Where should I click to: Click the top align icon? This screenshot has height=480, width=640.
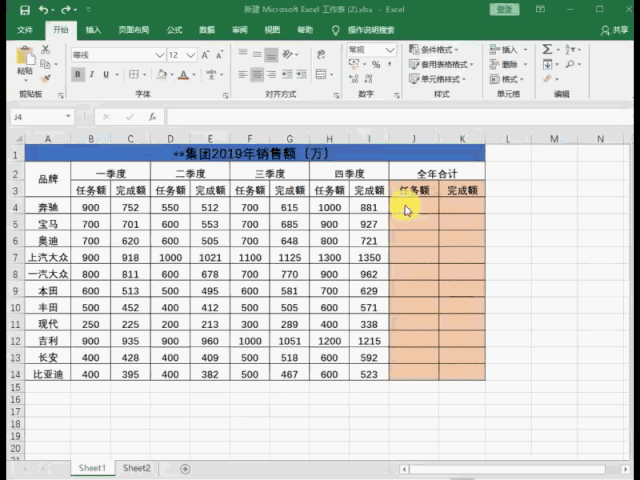point(243,52)
